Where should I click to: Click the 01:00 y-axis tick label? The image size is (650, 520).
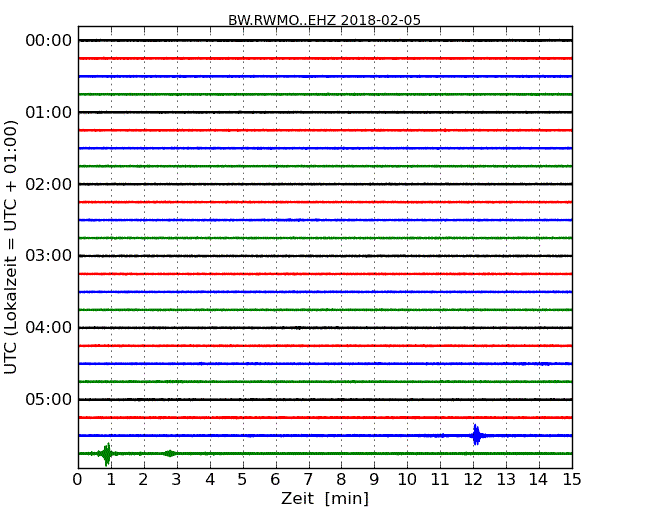49,112
